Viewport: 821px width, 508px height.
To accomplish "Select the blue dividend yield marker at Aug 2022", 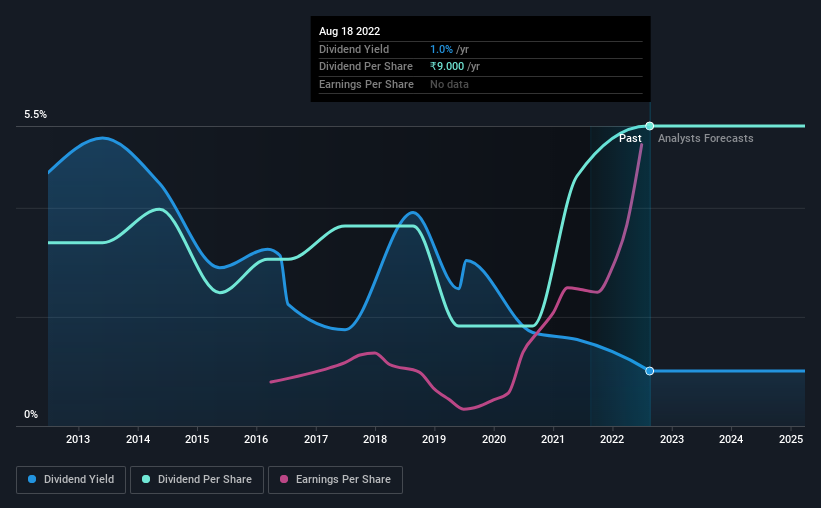I will pyautogui.click(x=650, y=371).
